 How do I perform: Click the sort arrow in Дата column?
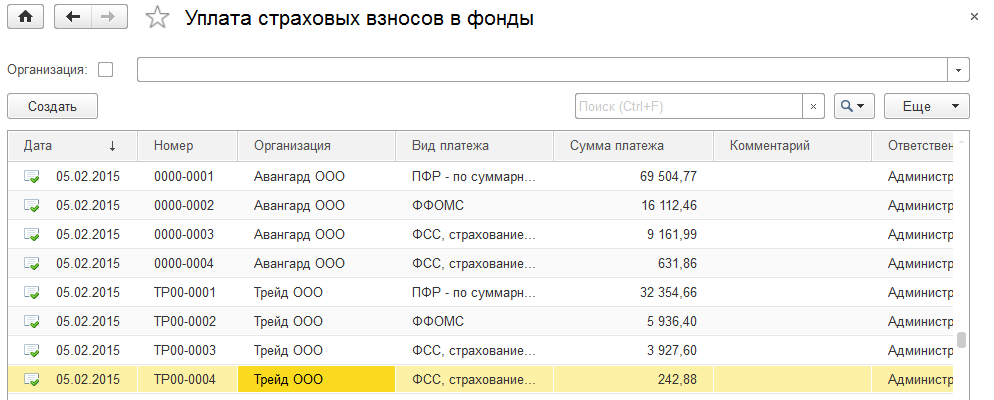(112, 146)
